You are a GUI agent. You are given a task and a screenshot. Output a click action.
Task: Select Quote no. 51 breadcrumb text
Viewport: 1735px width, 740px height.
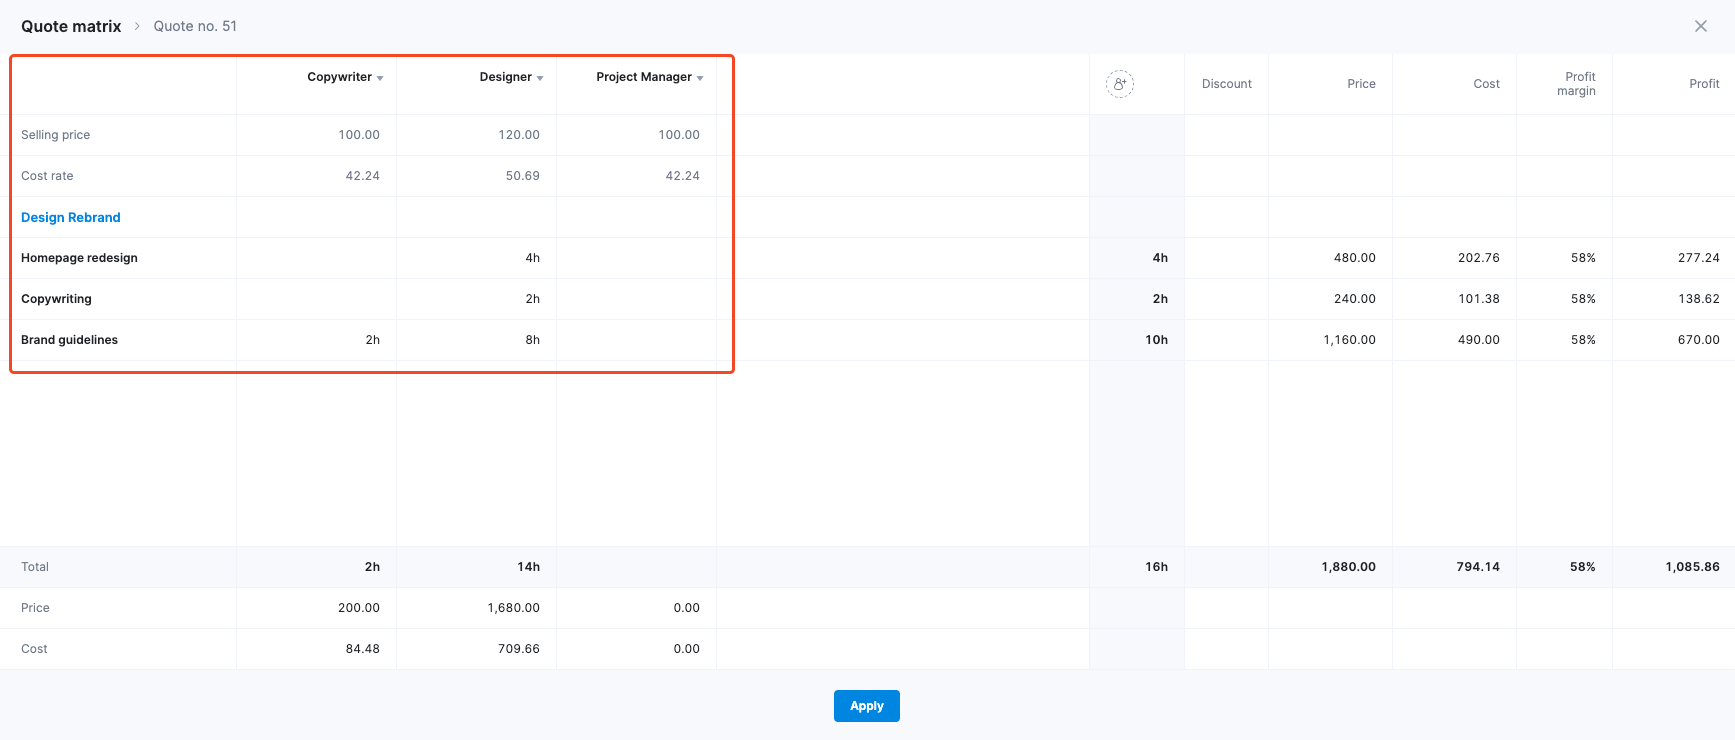195,26
